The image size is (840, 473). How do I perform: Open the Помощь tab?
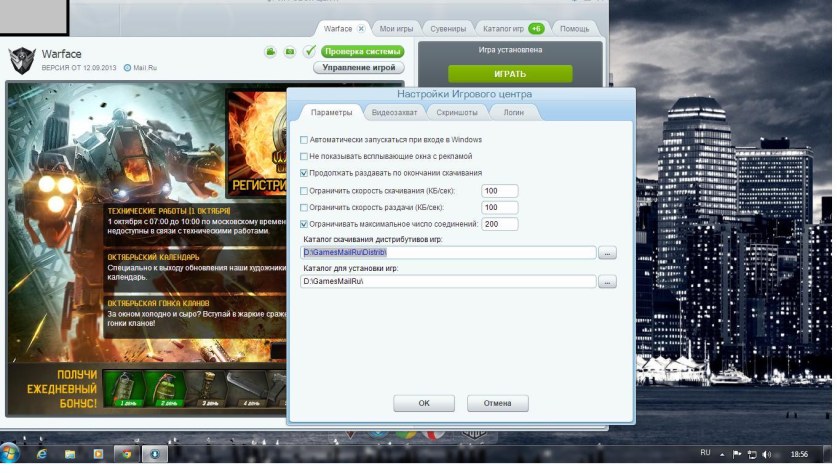coord(574,28)
